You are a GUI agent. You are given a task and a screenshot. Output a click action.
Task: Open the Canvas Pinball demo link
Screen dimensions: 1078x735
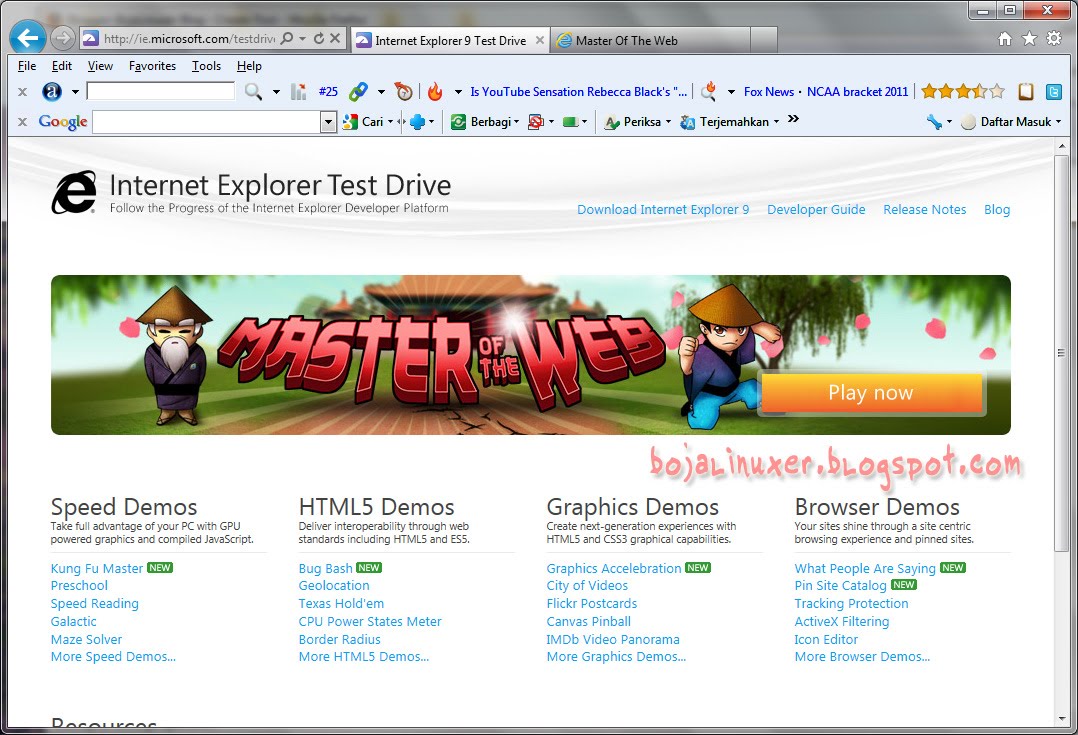(x=588, y=622)
